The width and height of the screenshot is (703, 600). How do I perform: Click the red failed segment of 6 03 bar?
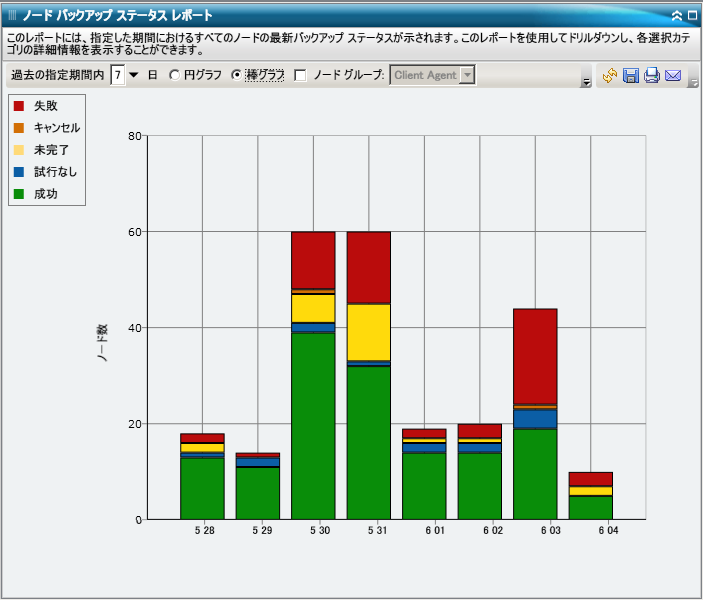pyautogui.click(x=535, y=355)
